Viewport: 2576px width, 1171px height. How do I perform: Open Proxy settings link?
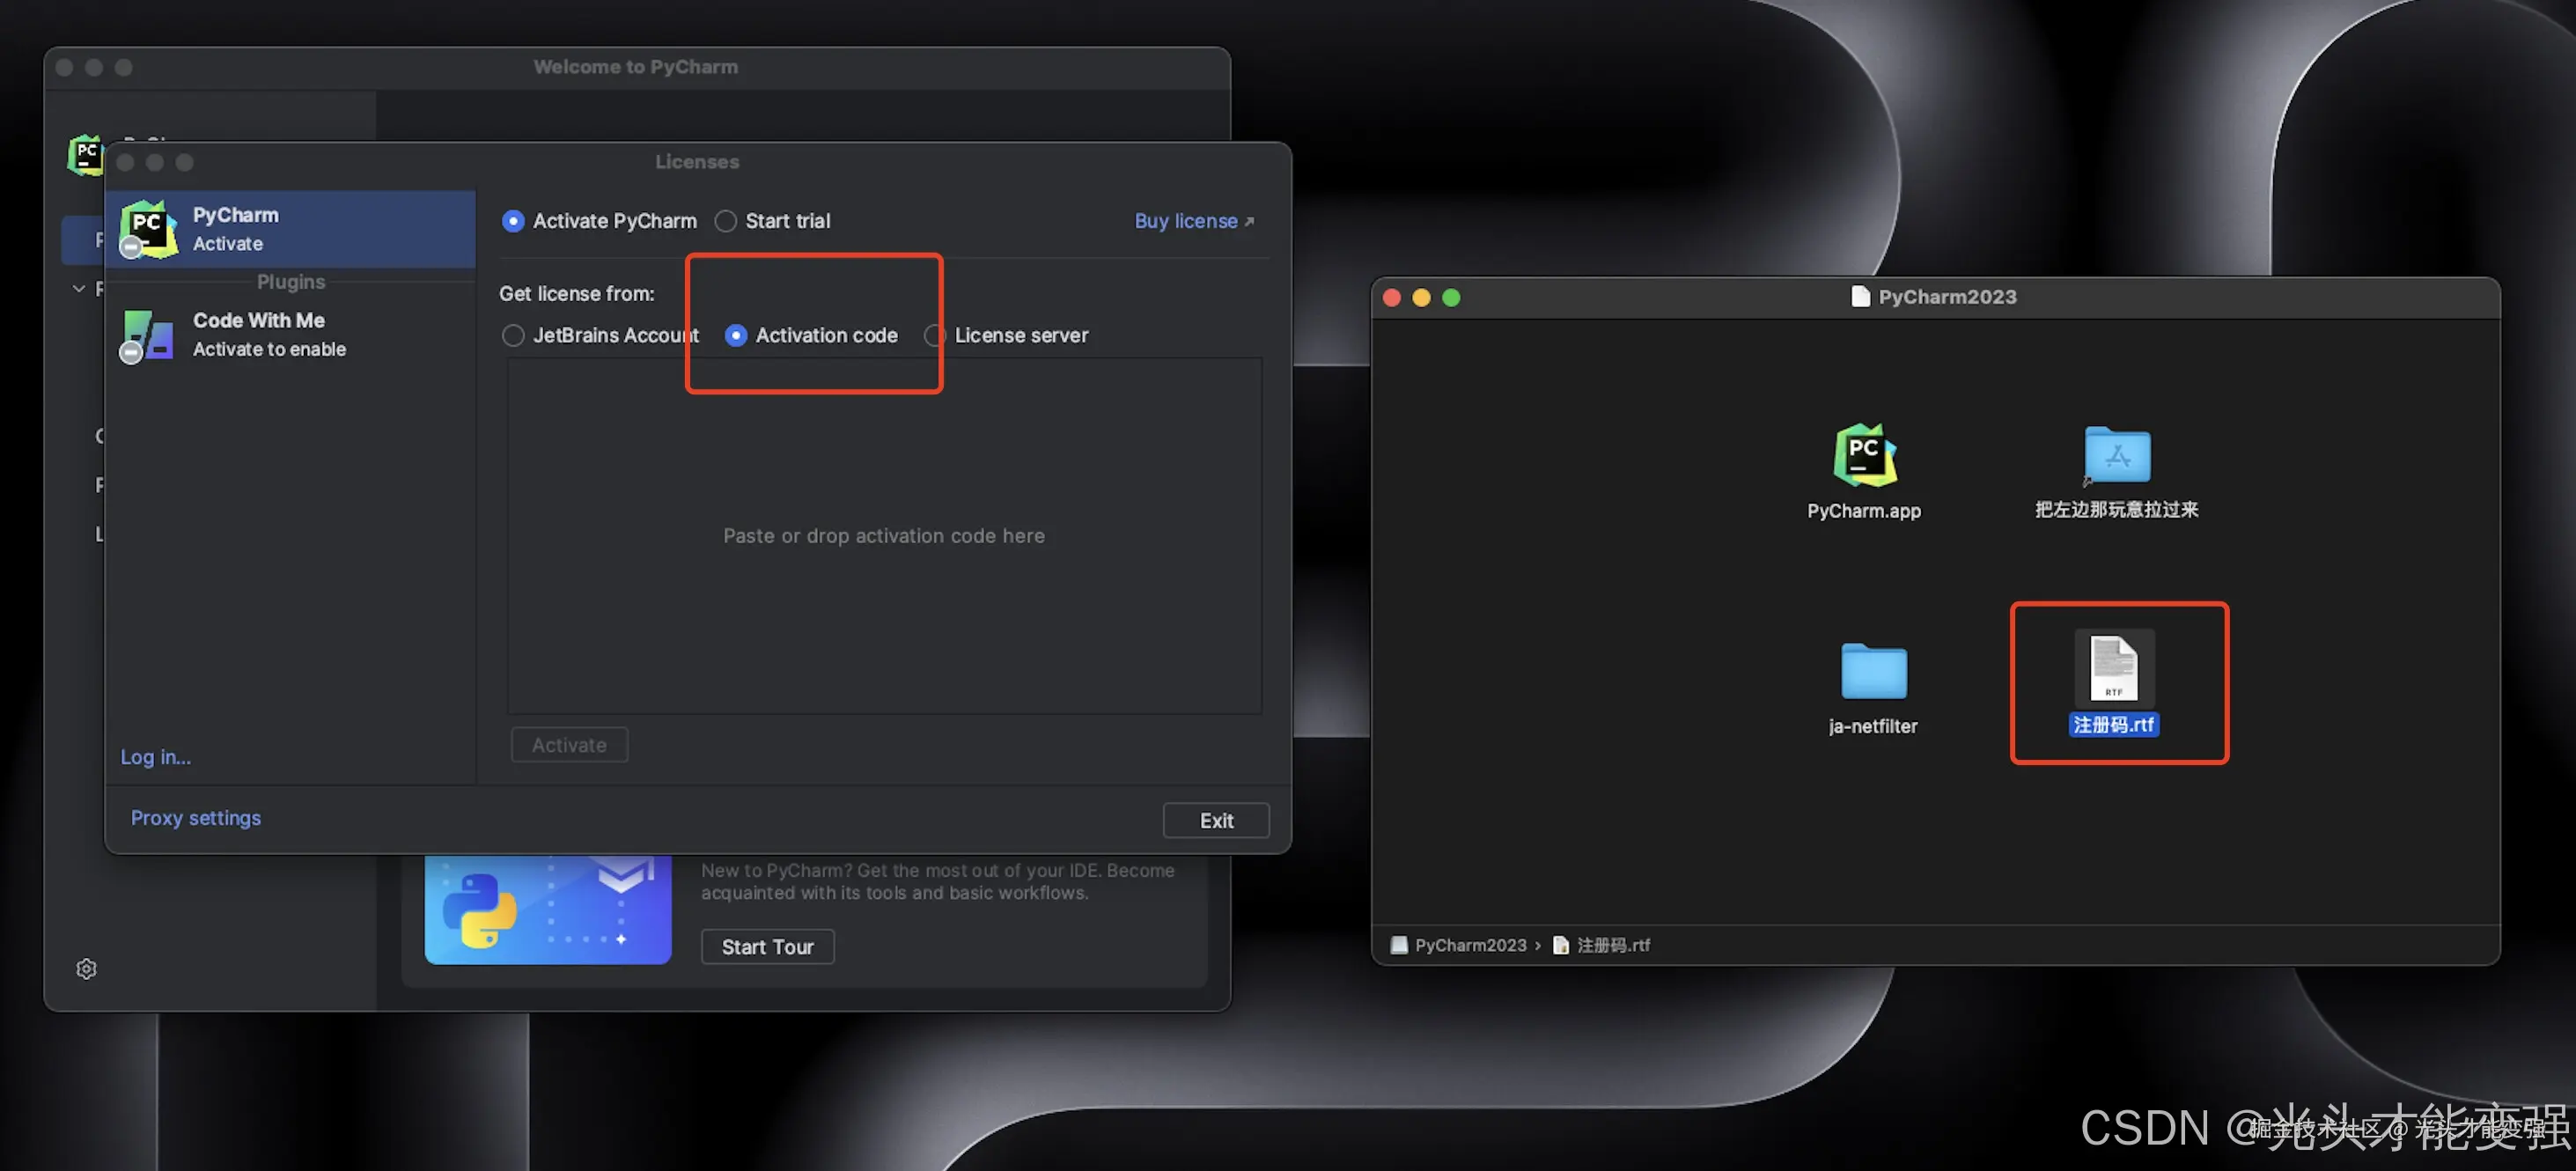click(196, 818)
